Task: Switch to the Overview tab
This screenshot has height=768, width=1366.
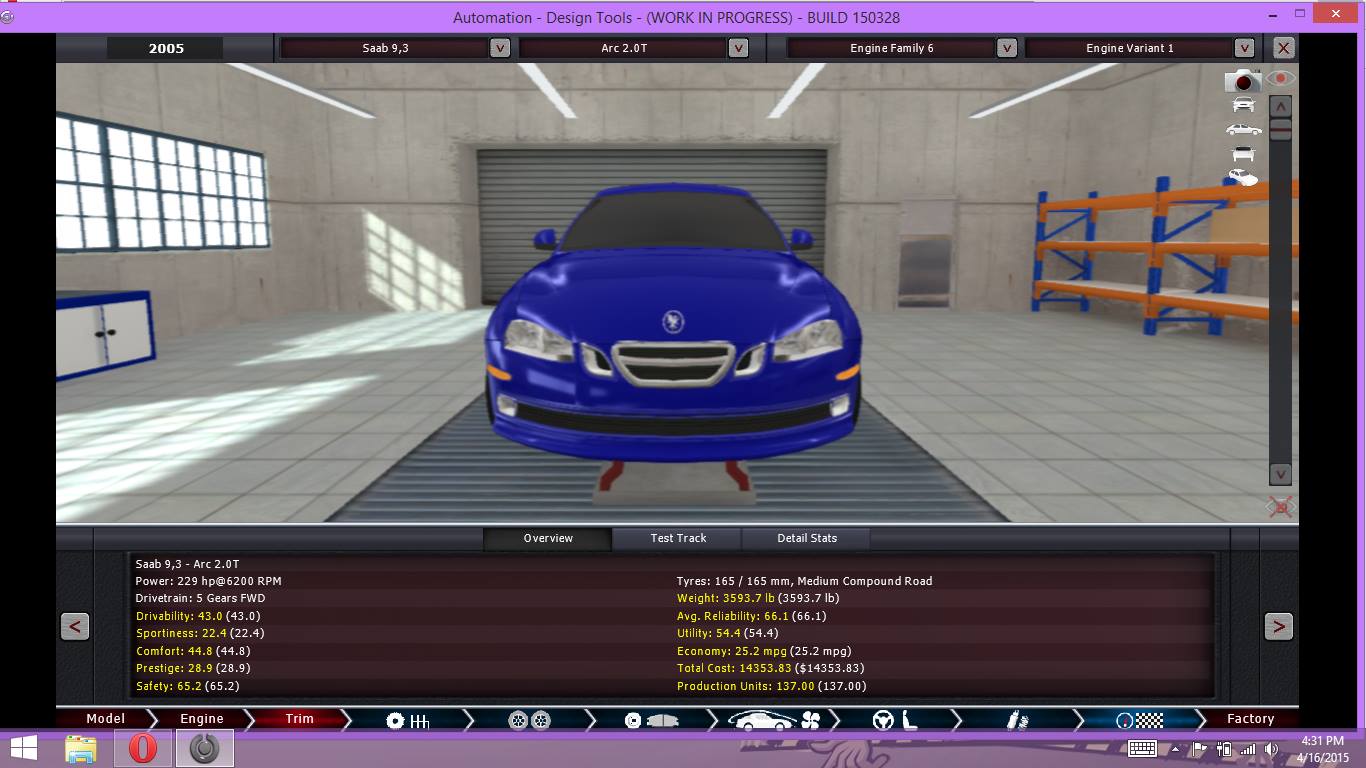Action: point(548,538)
